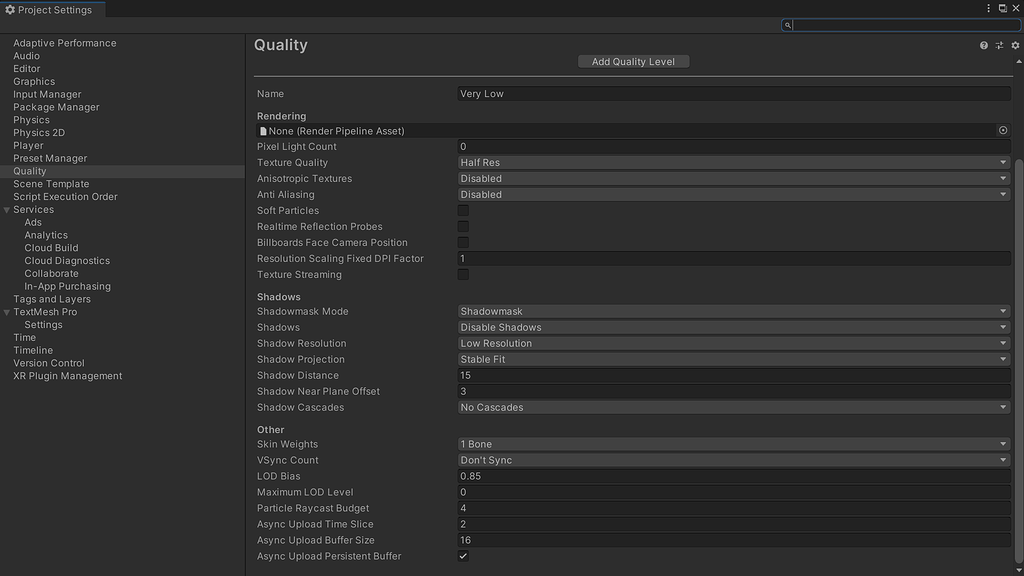Click the search magnifier icon
Image resolution: width=1024 pixels, height=576 pixels.
click(x=788, y=25)
